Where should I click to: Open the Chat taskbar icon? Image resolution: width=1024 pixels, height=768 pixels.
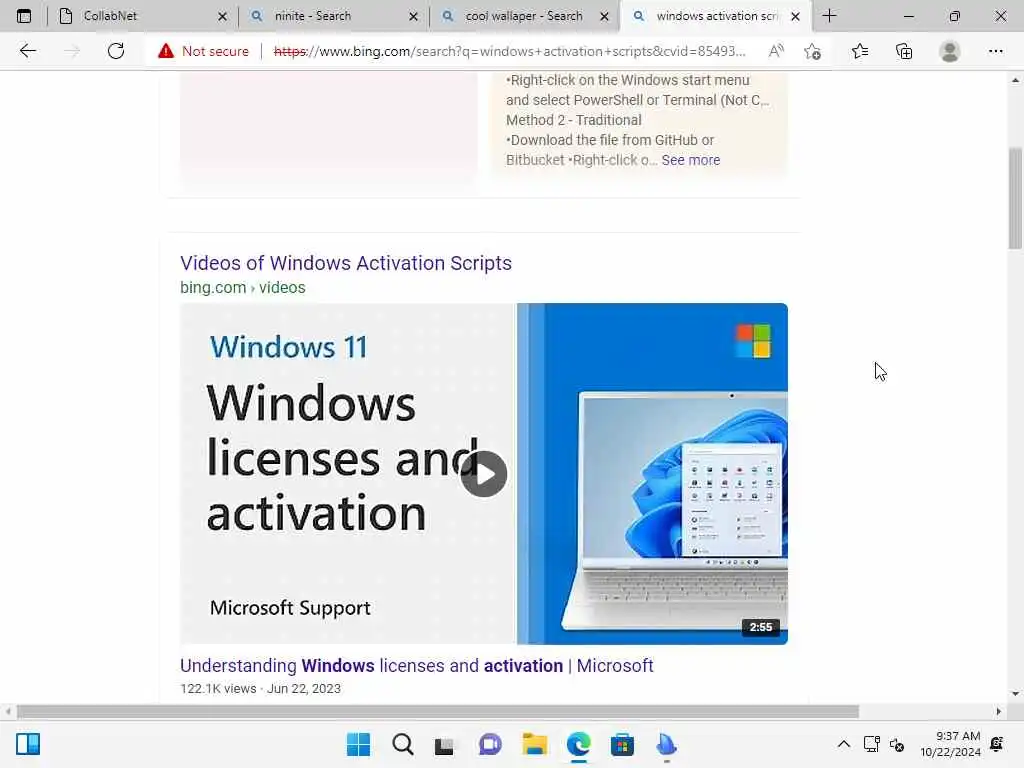489,744
